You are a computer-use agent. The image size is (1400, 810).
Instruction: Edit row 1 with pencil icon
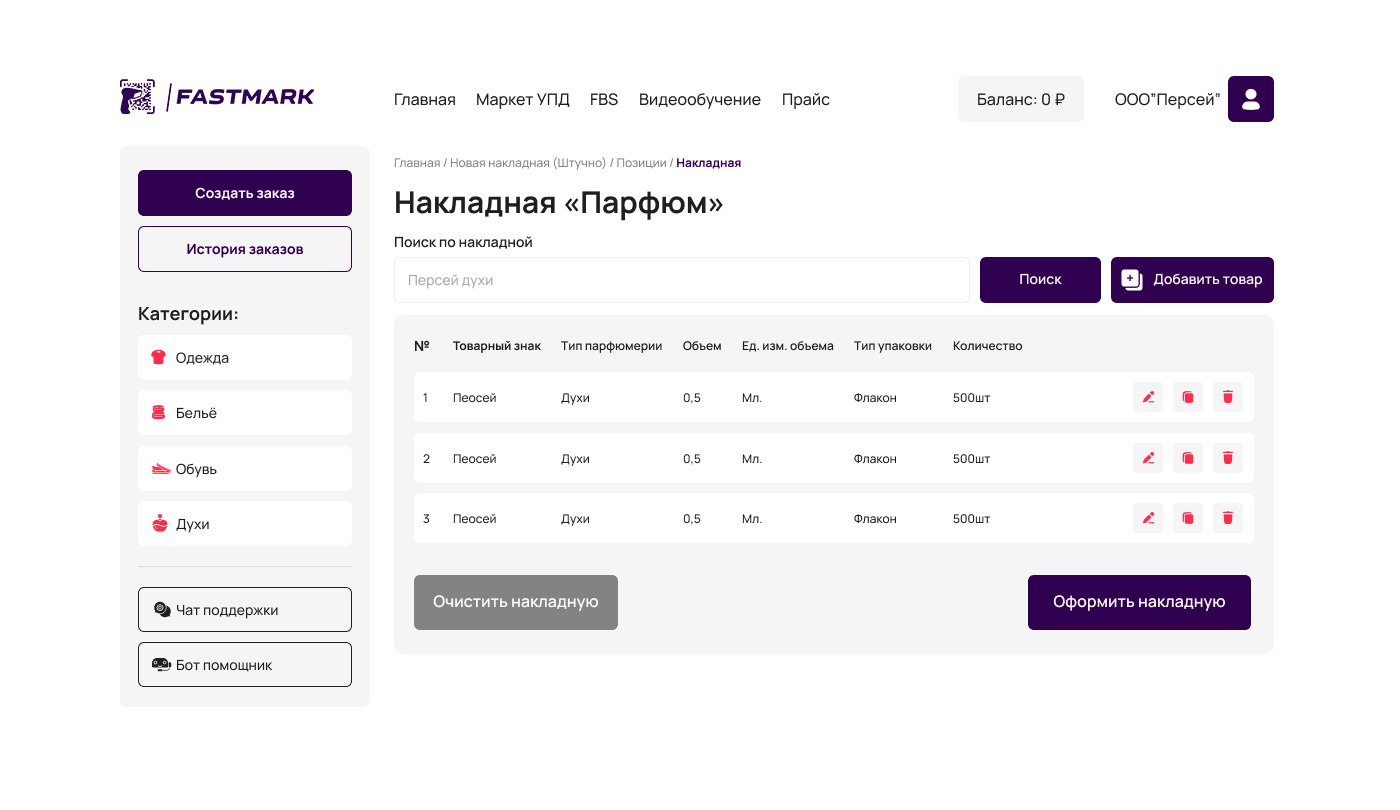(x=1148, y=397)
